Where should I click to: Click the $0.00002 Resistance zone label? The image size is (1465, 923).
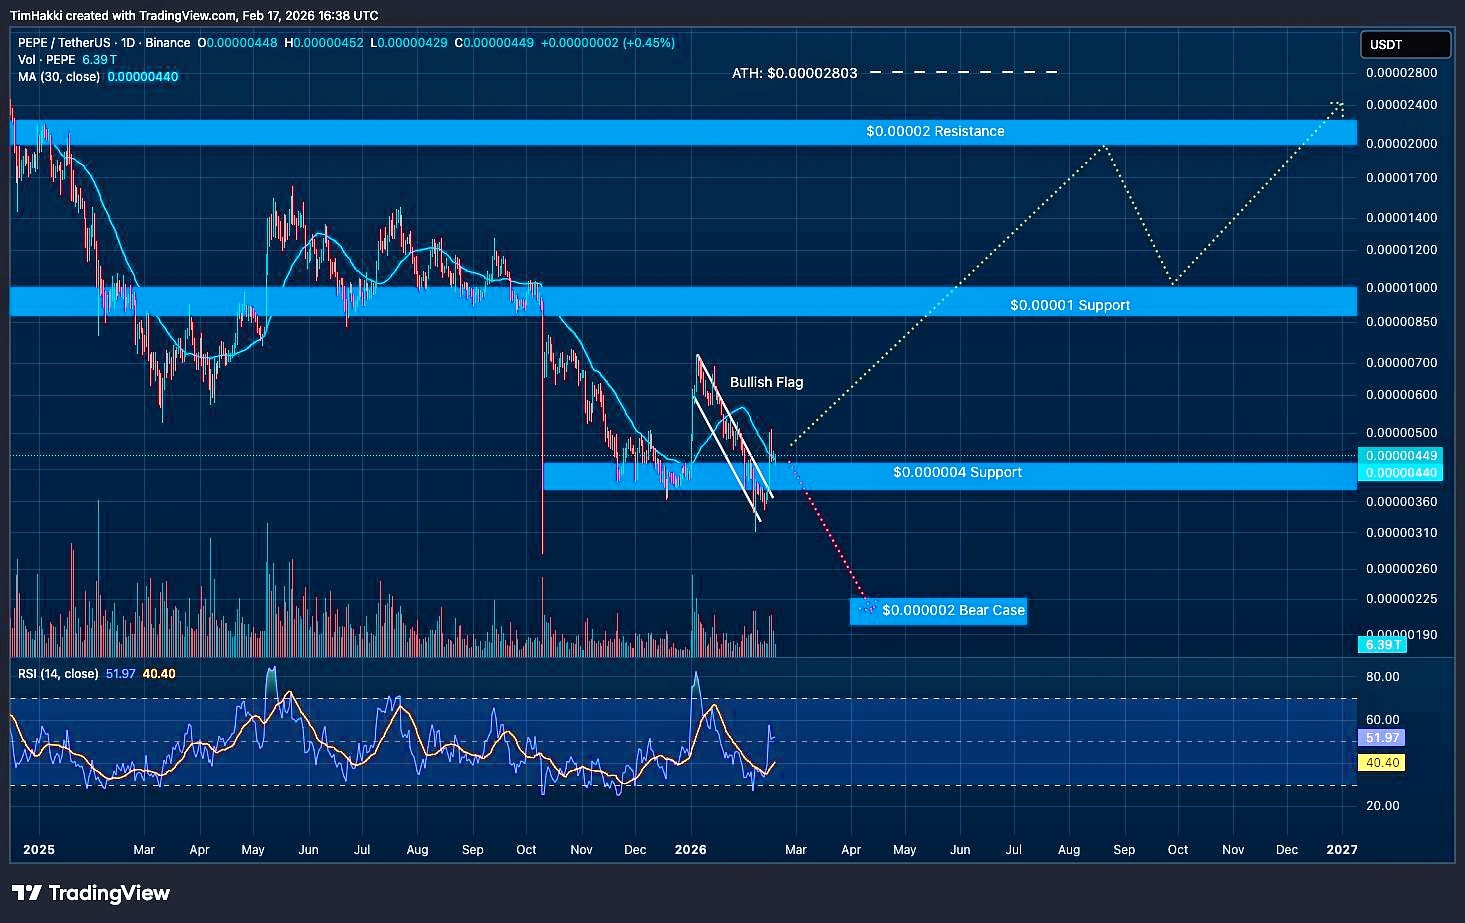[x=935, y=131]
